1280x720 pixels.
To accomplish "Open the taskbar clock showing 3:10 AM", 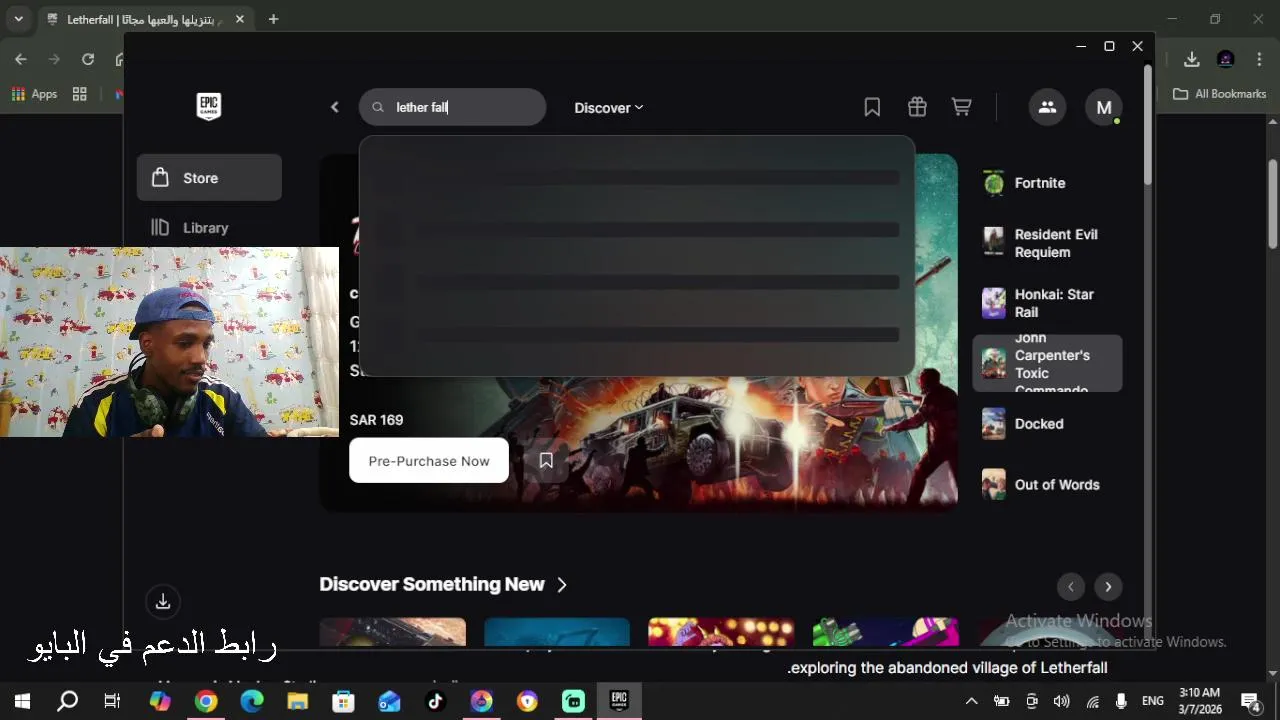I will pos(1200,701).
